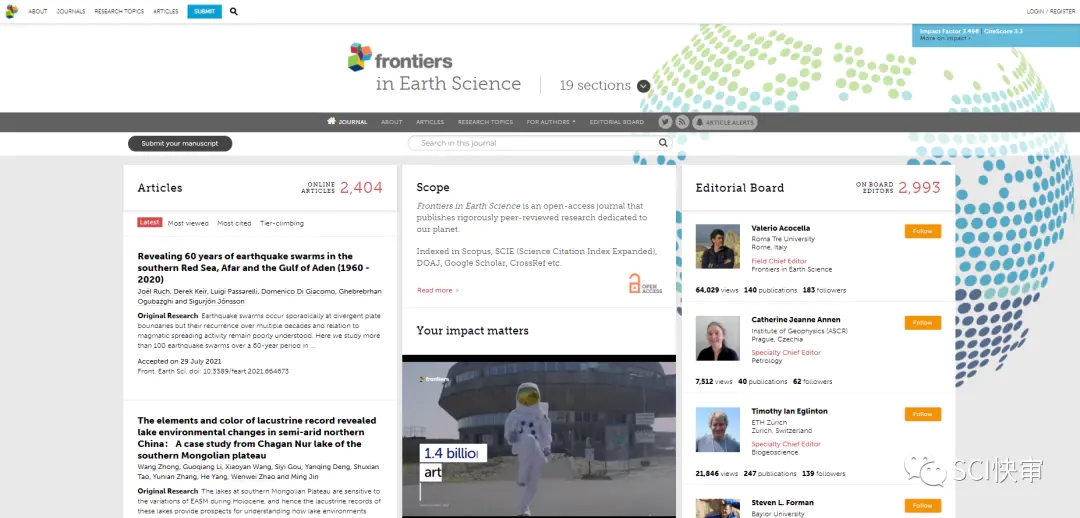Click the Editorial Board panel heading
1080x518 pixels.
[x=740, y=188]
